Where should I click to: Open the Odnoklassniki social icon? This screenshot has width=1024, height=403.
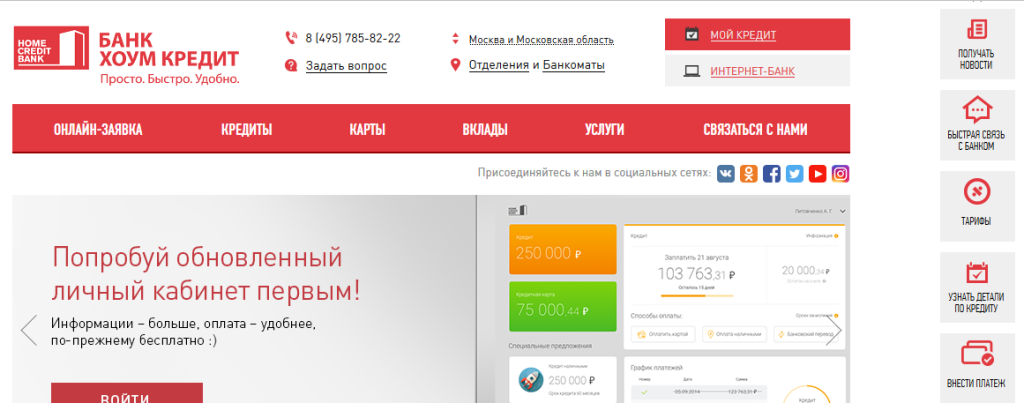coord(749,173)
